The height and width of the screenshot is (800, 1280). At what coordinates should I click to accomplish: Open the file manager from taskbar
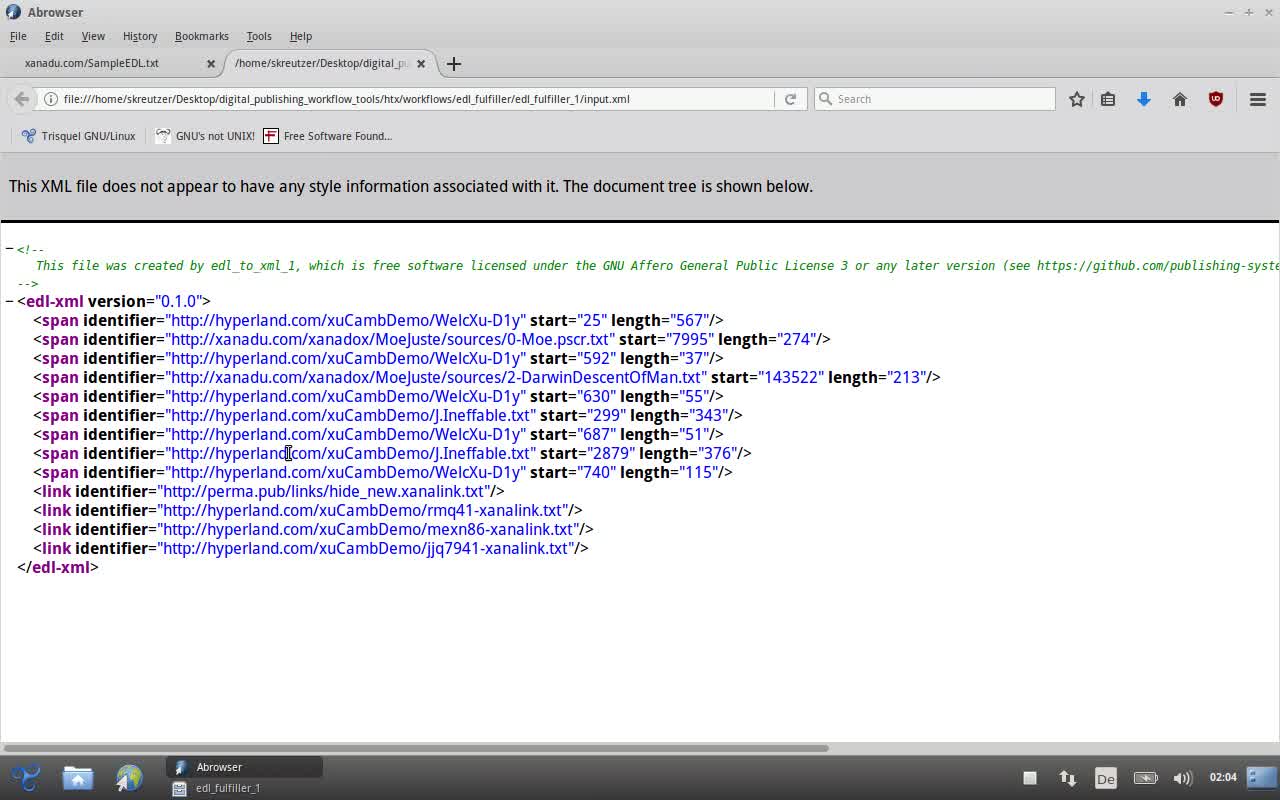tap(78, 777)
